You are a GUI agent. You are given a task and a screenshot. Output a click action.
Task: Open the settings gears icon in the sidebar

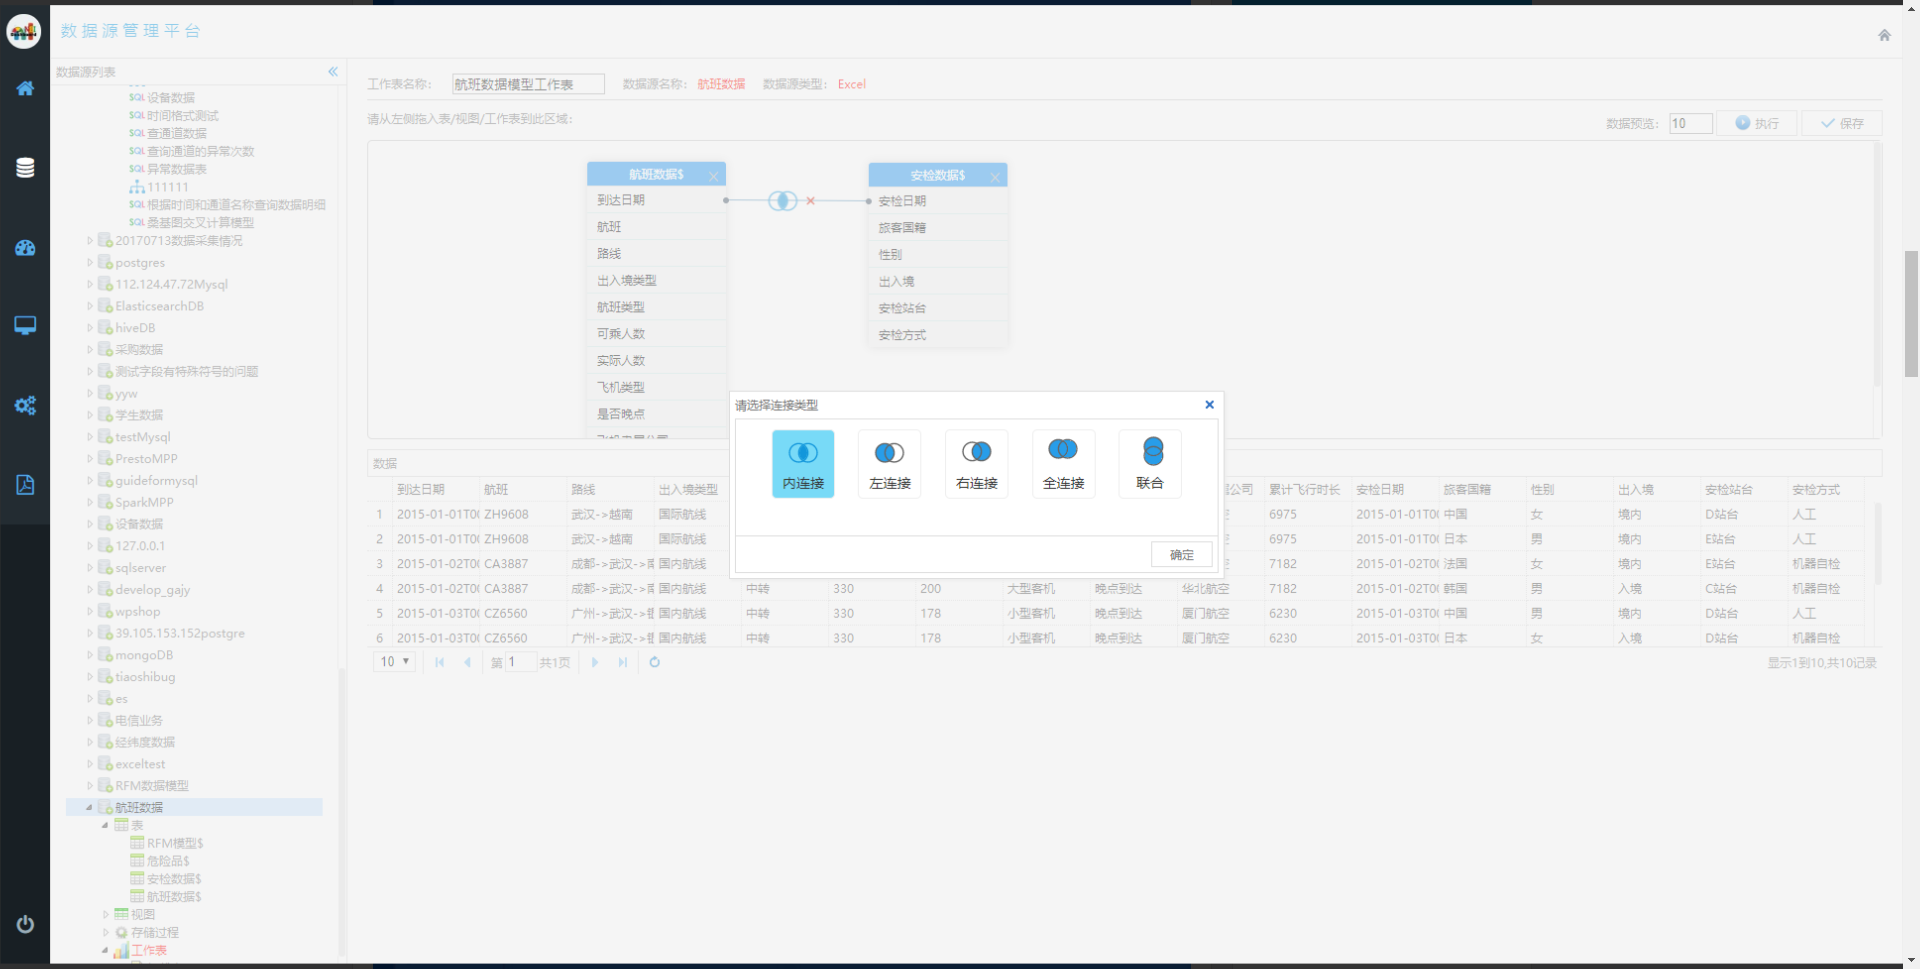pos(25,405)
